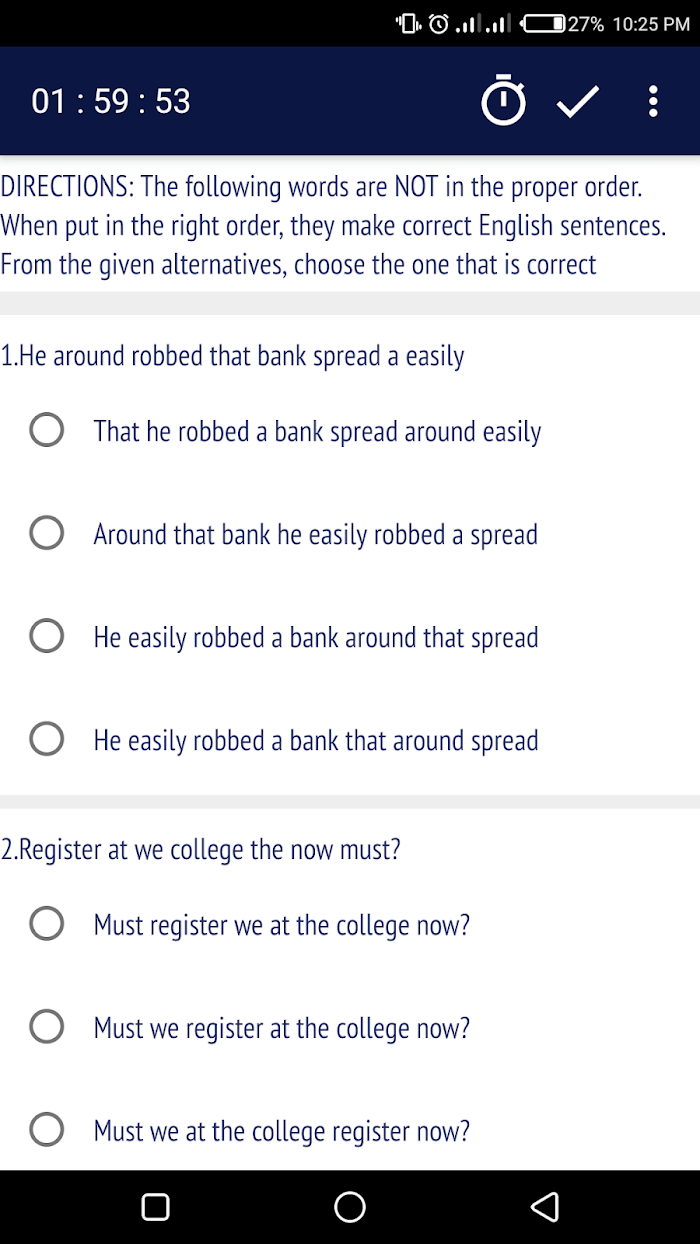This screenshot has height=1244, width=700.
Task: Tap the Android back navigation button
Action: click(x=544, y=1207)
